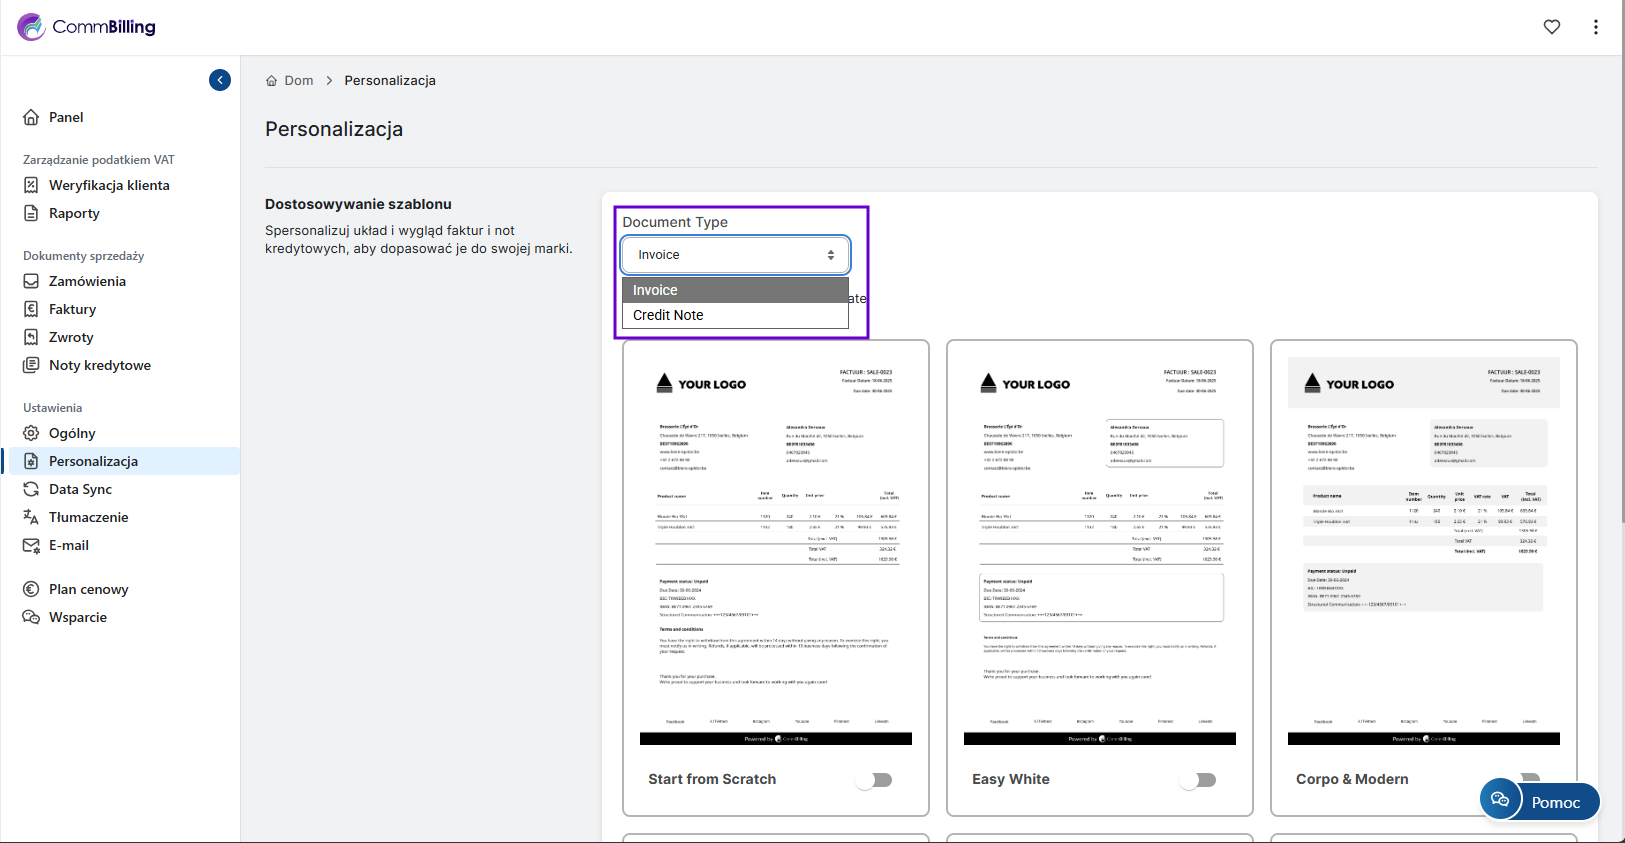
Task: Collapse the sidebar with the arrow button
Action: point(220,80)
